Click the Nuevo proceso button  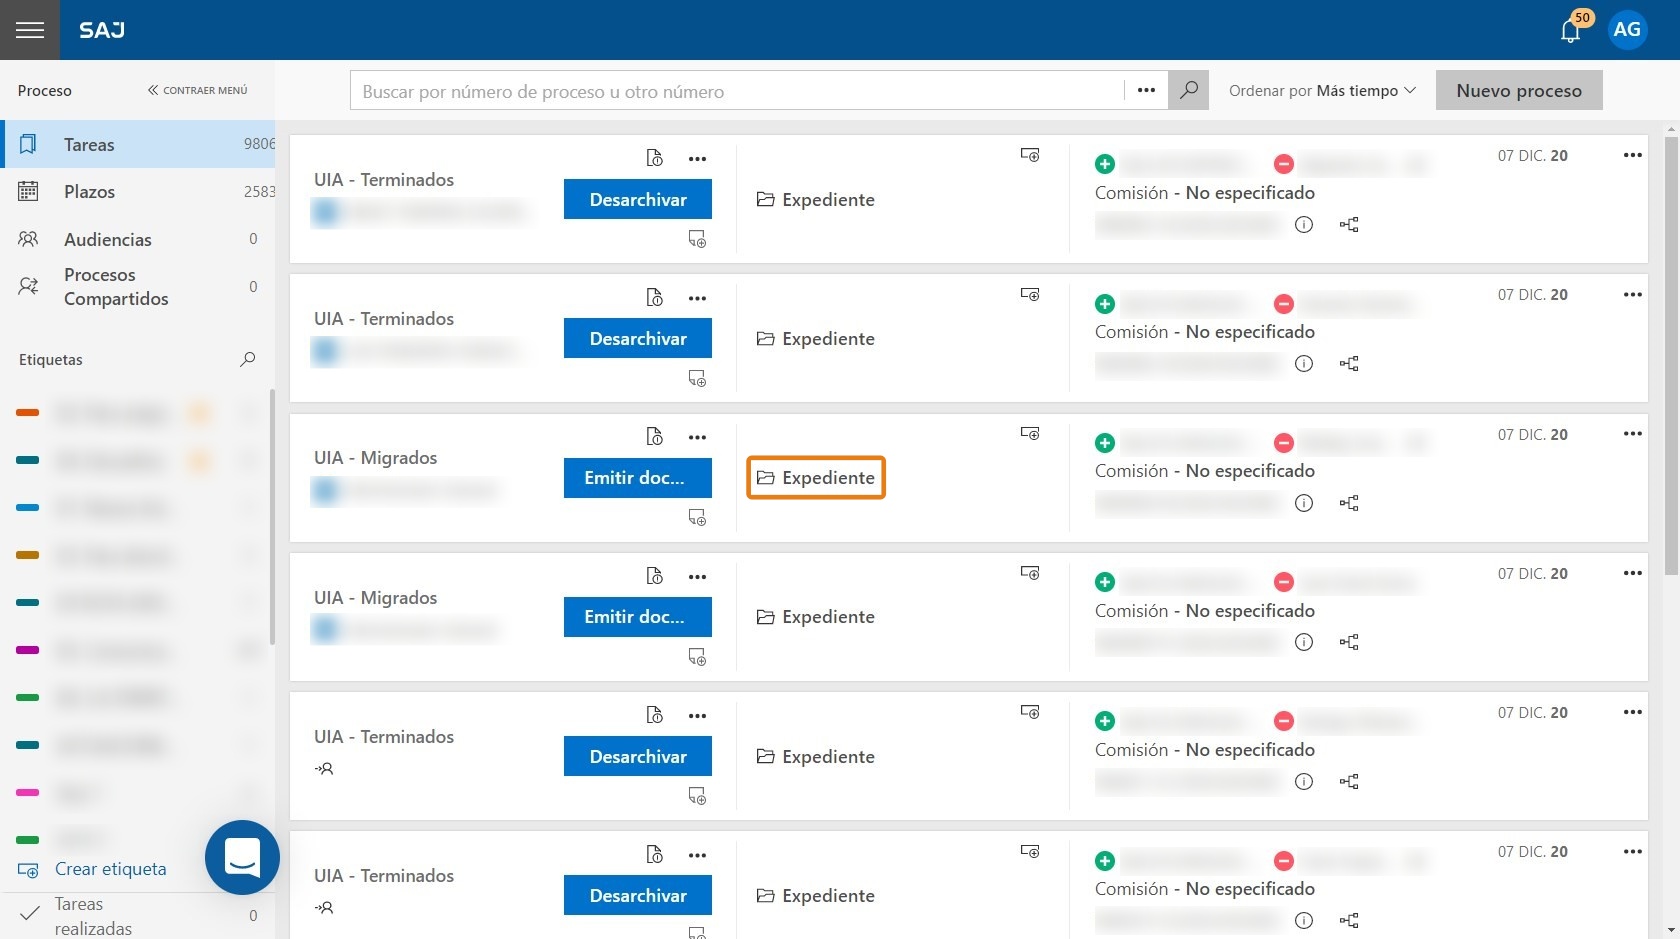tap(1519, 90)
